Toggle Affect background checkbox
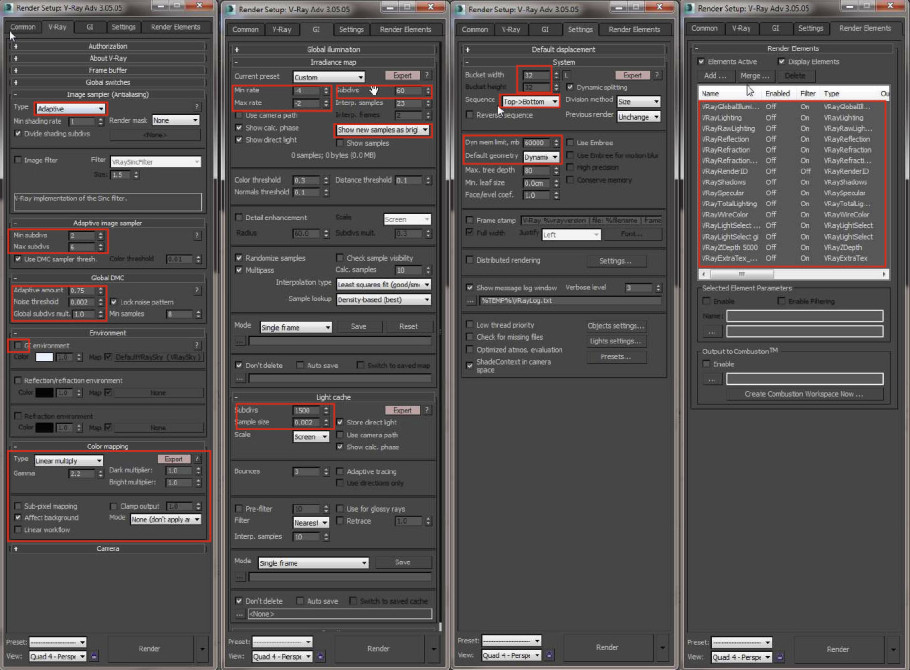The width and height of the screenshot is (910, 670). pyautogui.click(x=17, y=517)
